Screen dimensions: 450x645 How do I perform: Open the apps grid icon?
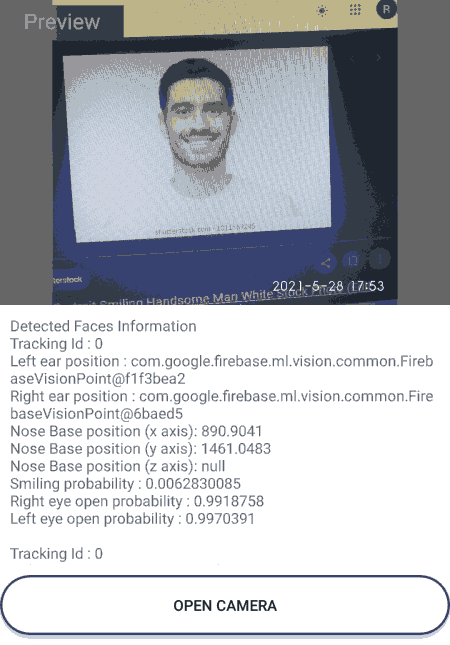(355, 10)
